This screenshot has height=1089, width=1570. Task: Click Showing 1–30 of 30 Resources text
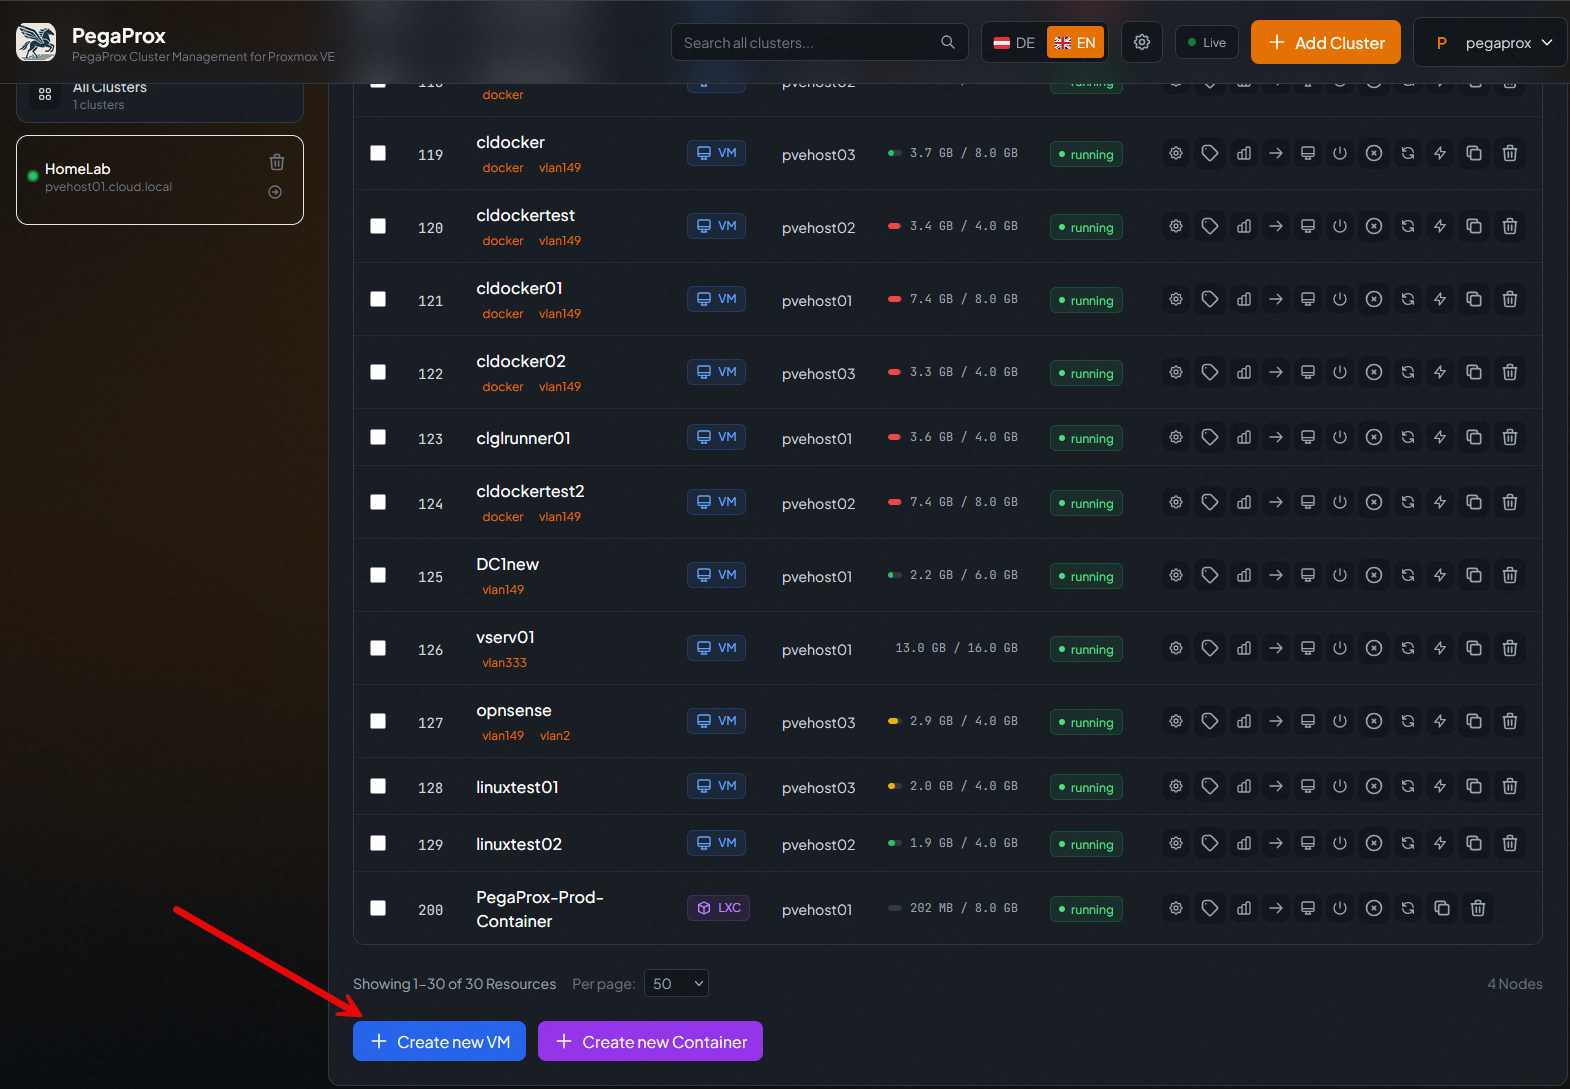[455, 984]
